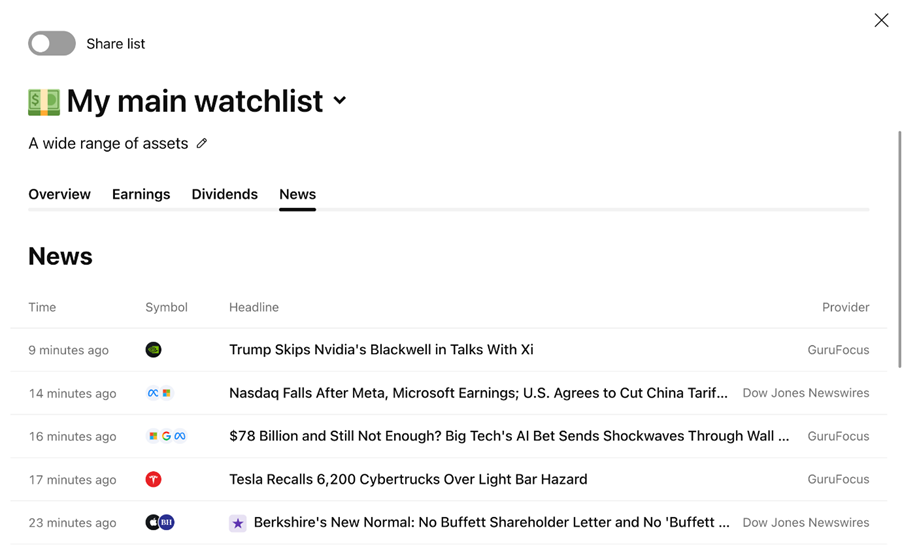Open the My main watchlist dropdown chevron
Image resolution: width=902 pixels, height=551 pixels.
pyautogui.click(x=340, y=100)
